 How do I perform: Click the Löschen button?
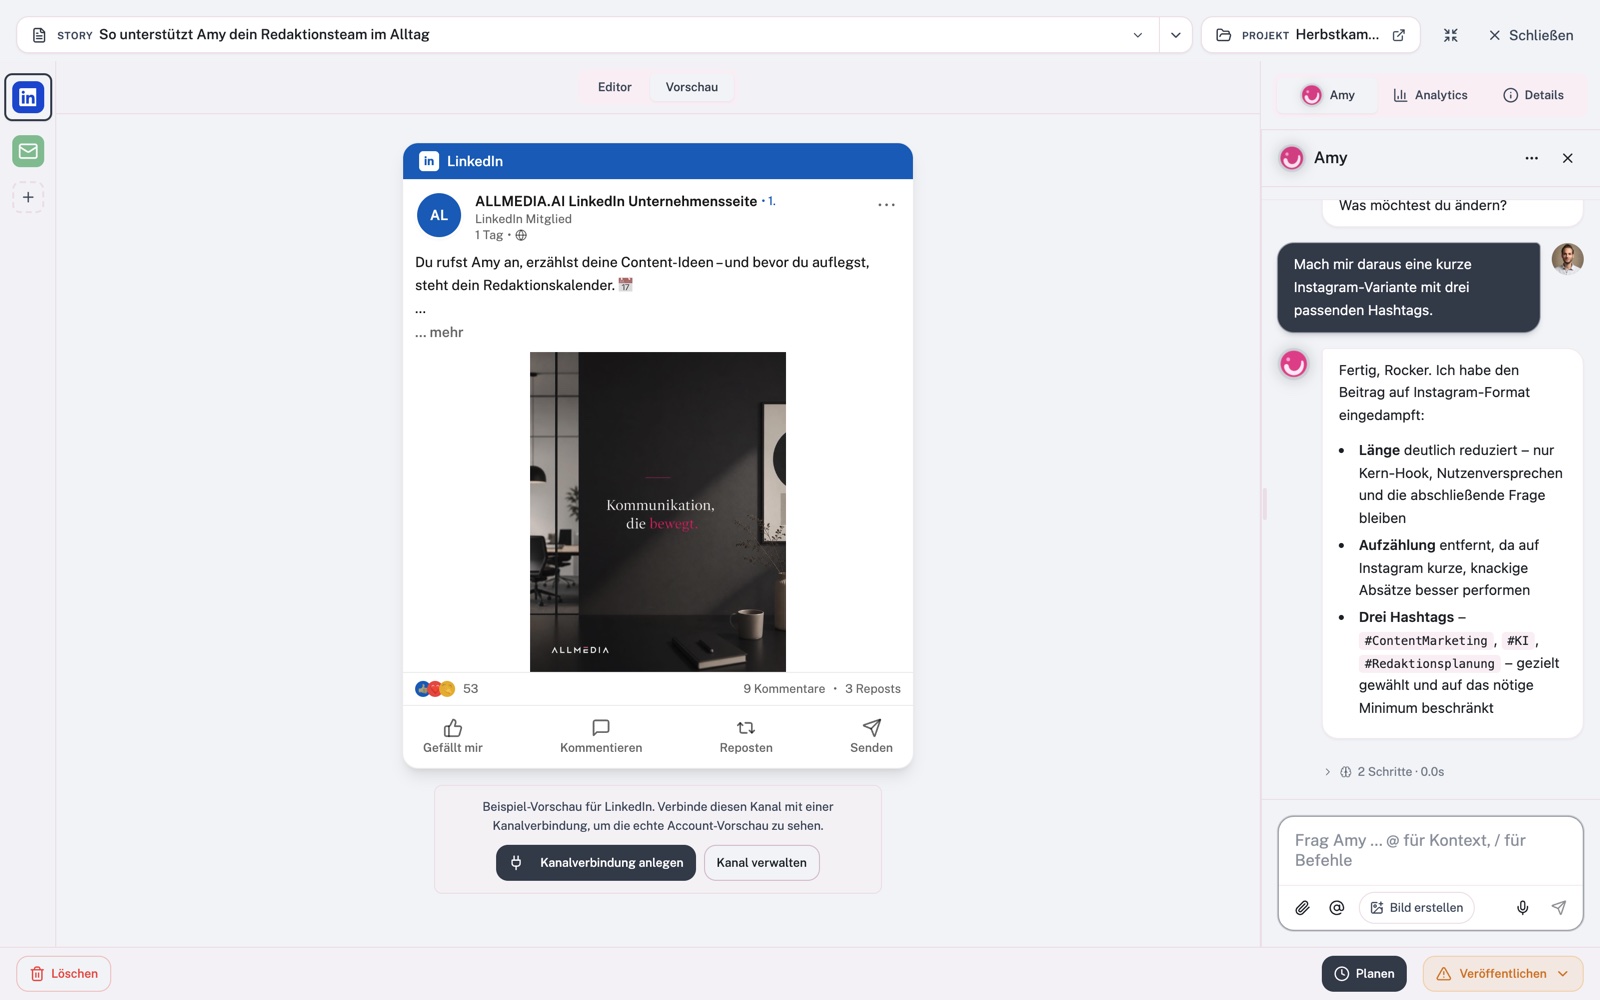[64, 974]
